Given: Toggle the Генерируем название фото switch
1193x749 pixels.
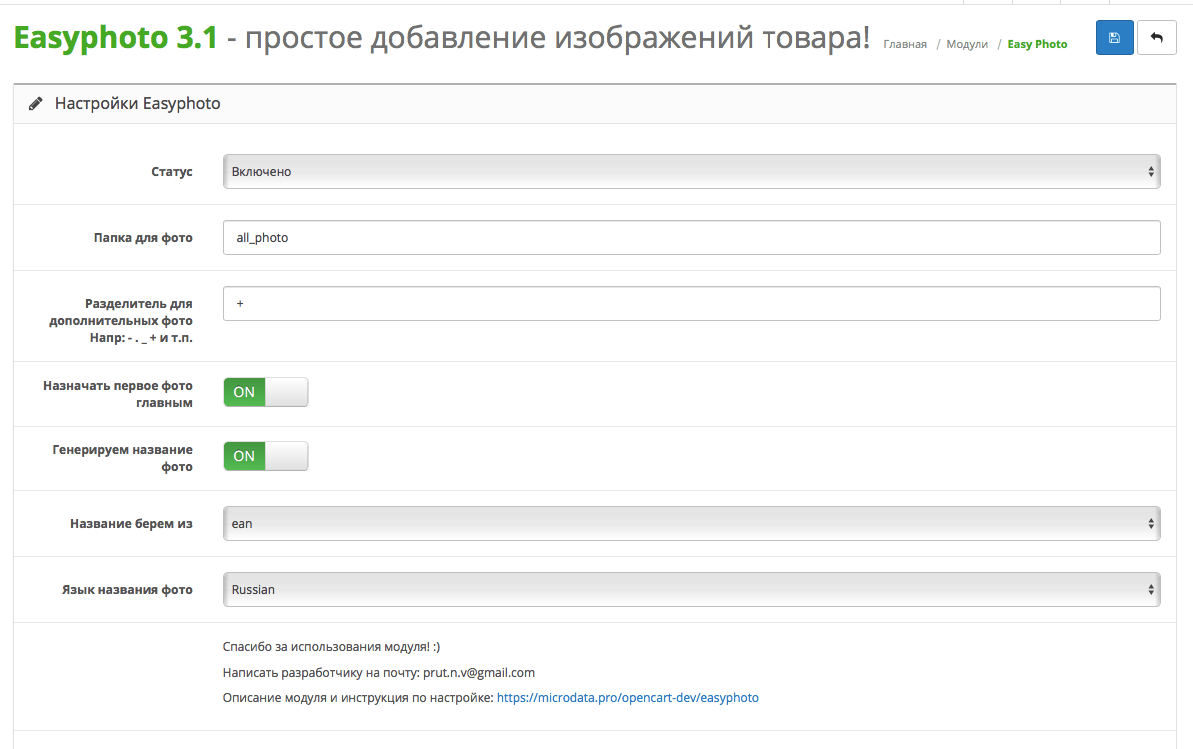Looking at the screenshot, I should (266, 456).
